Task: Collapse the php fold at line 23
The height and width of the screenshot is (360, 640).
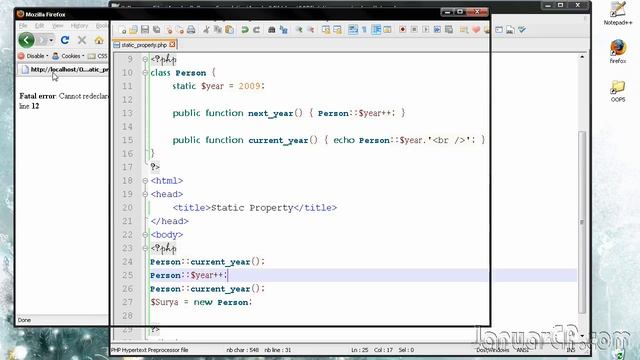Action: [145, 248]
